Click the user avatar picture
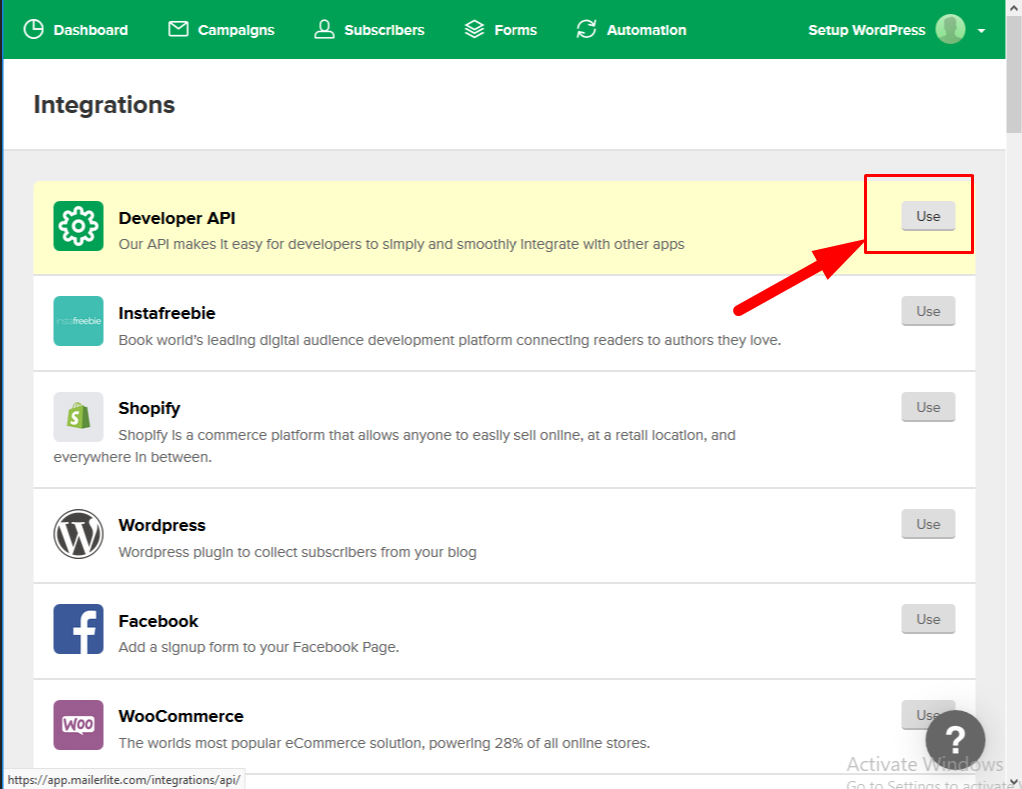1022x789 pixels. coord(950,29)
